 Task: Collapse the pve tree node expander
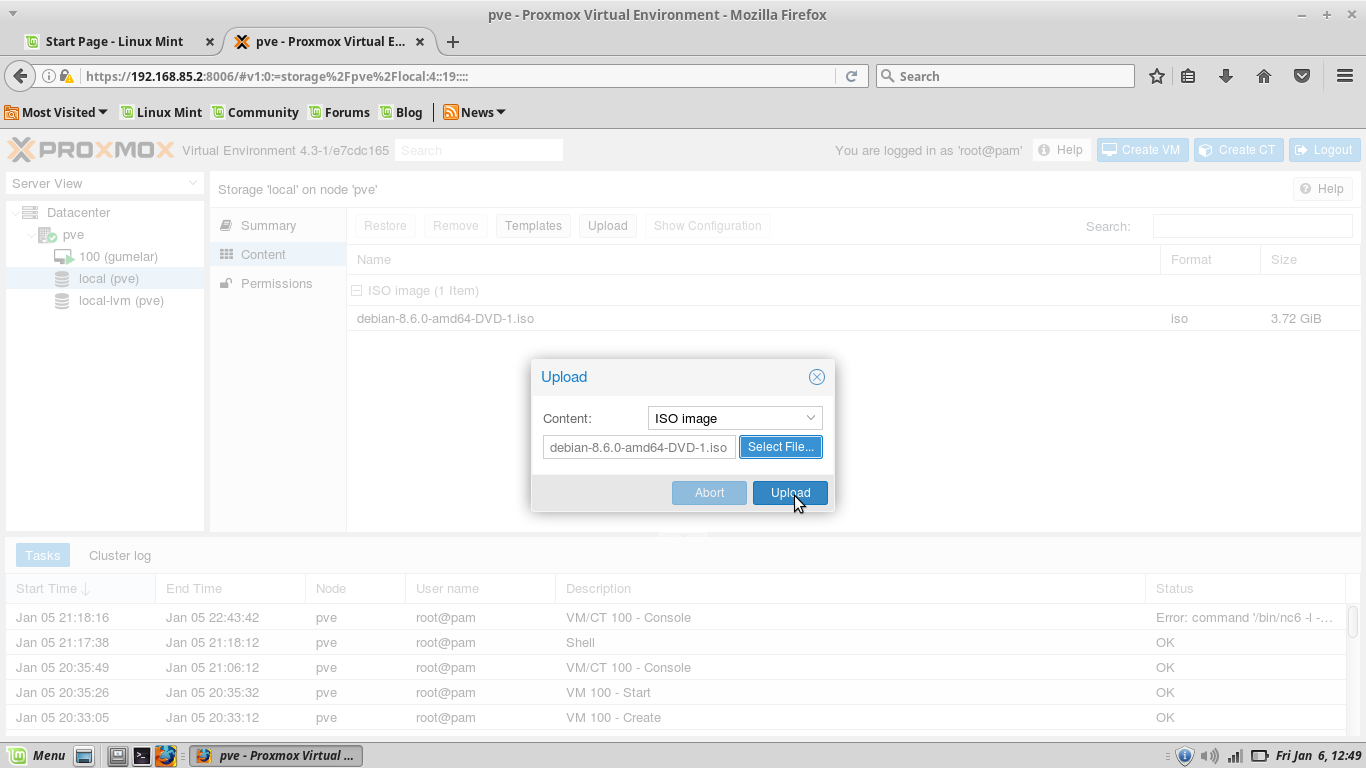click(x=30, y=235)
